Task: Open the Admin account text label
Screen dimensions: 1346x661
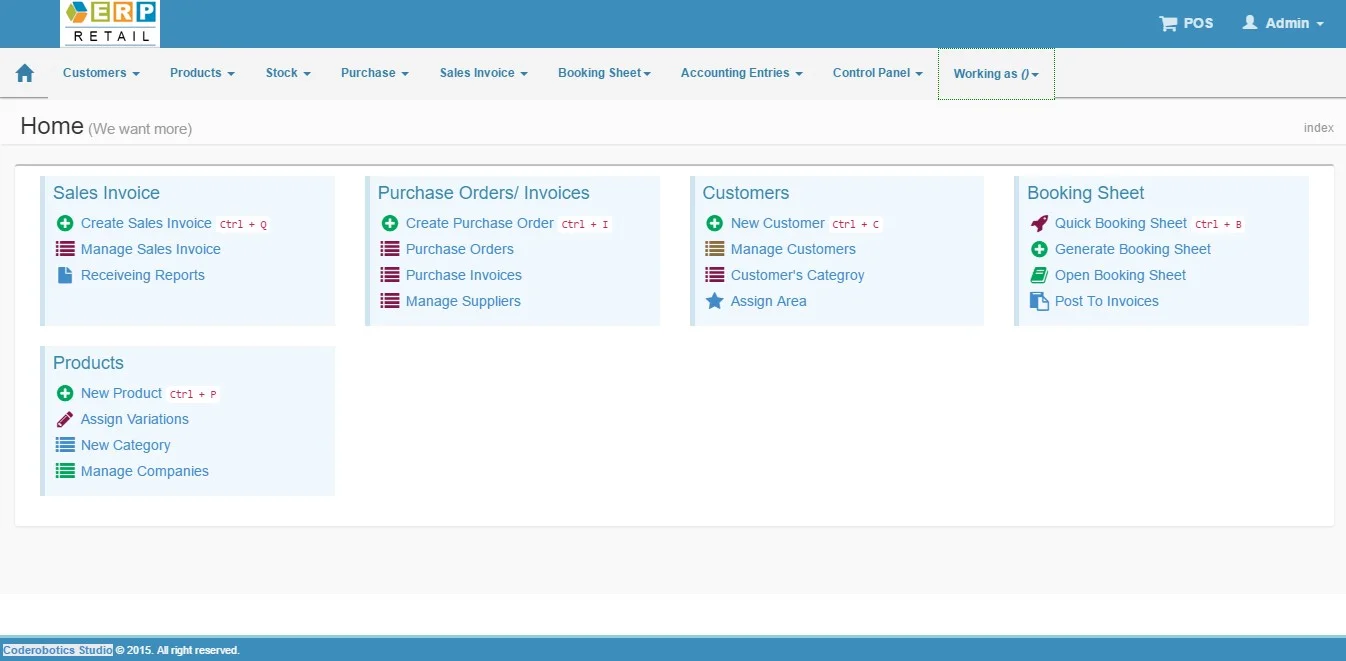Action: (x=1287, y=23)
